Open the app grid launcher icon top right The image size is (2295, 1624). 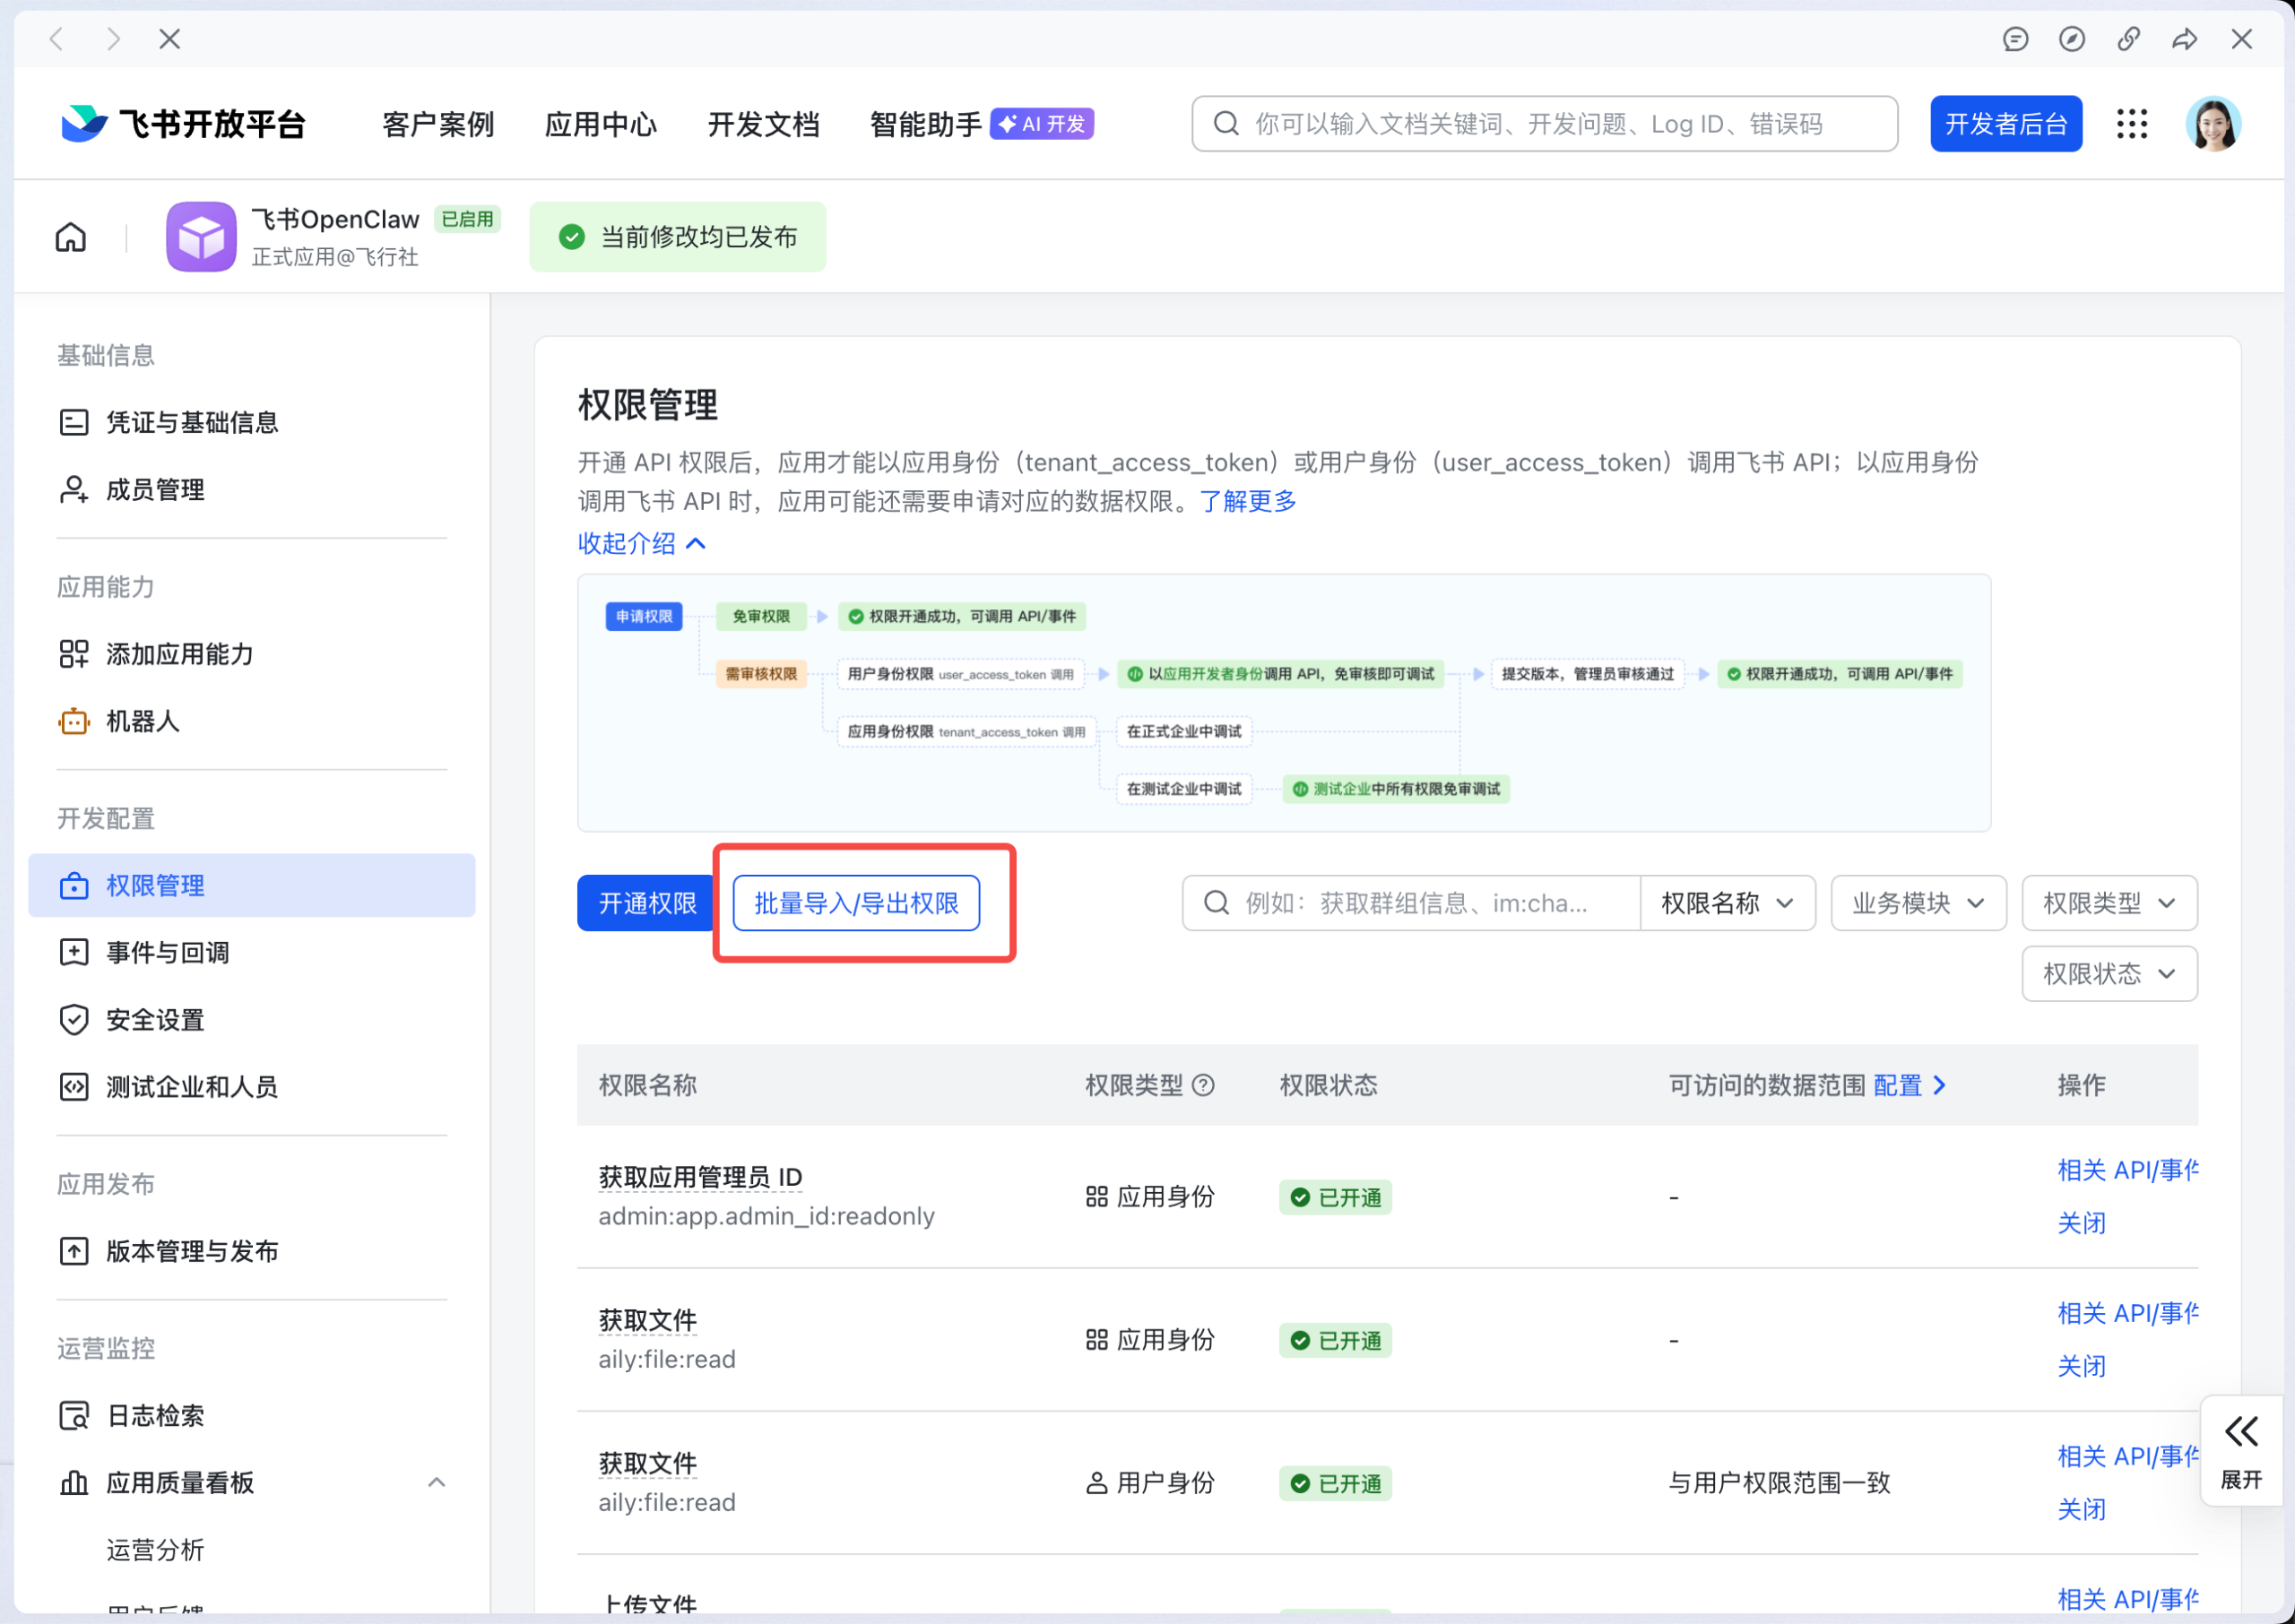click(x=2131, y=123)
